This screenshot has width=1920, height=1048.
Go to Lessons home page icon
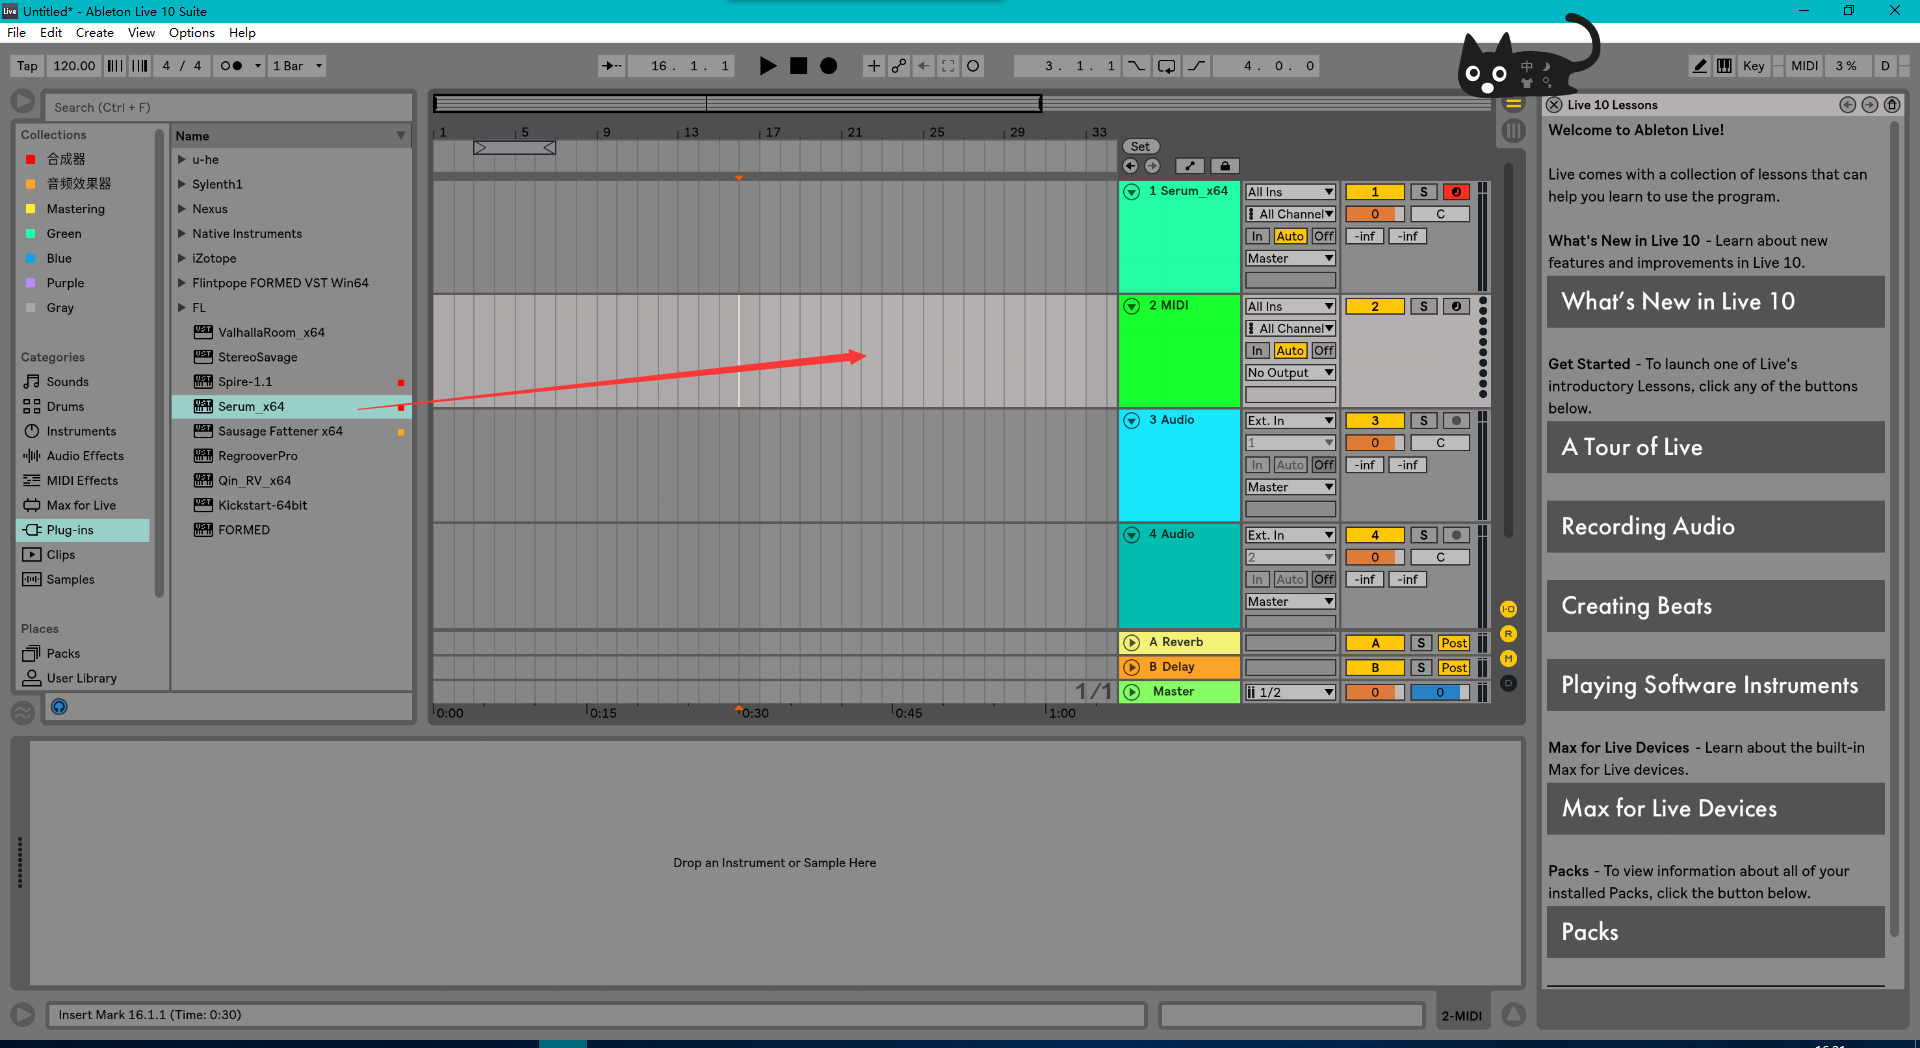1892,105
